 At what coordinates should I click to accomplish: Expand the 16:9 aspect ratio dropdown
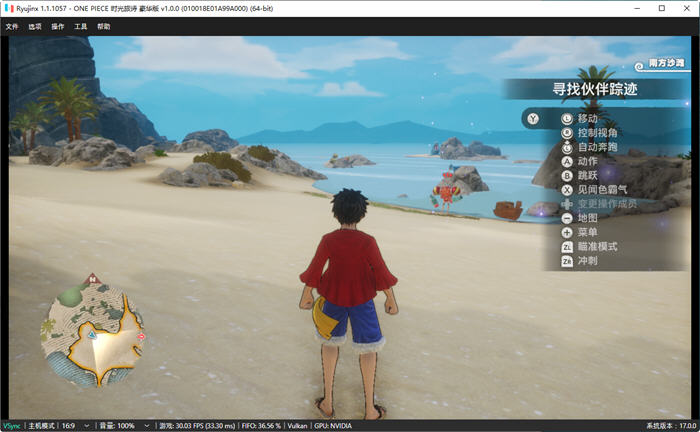pyautogui.click(x=75, y=426)
